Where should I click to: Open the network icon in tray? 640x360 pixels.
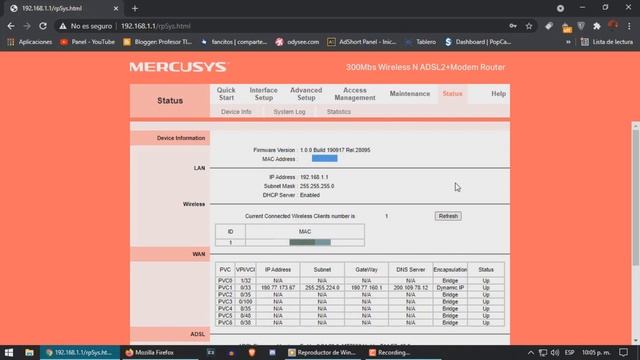click(x=542, y=353)
